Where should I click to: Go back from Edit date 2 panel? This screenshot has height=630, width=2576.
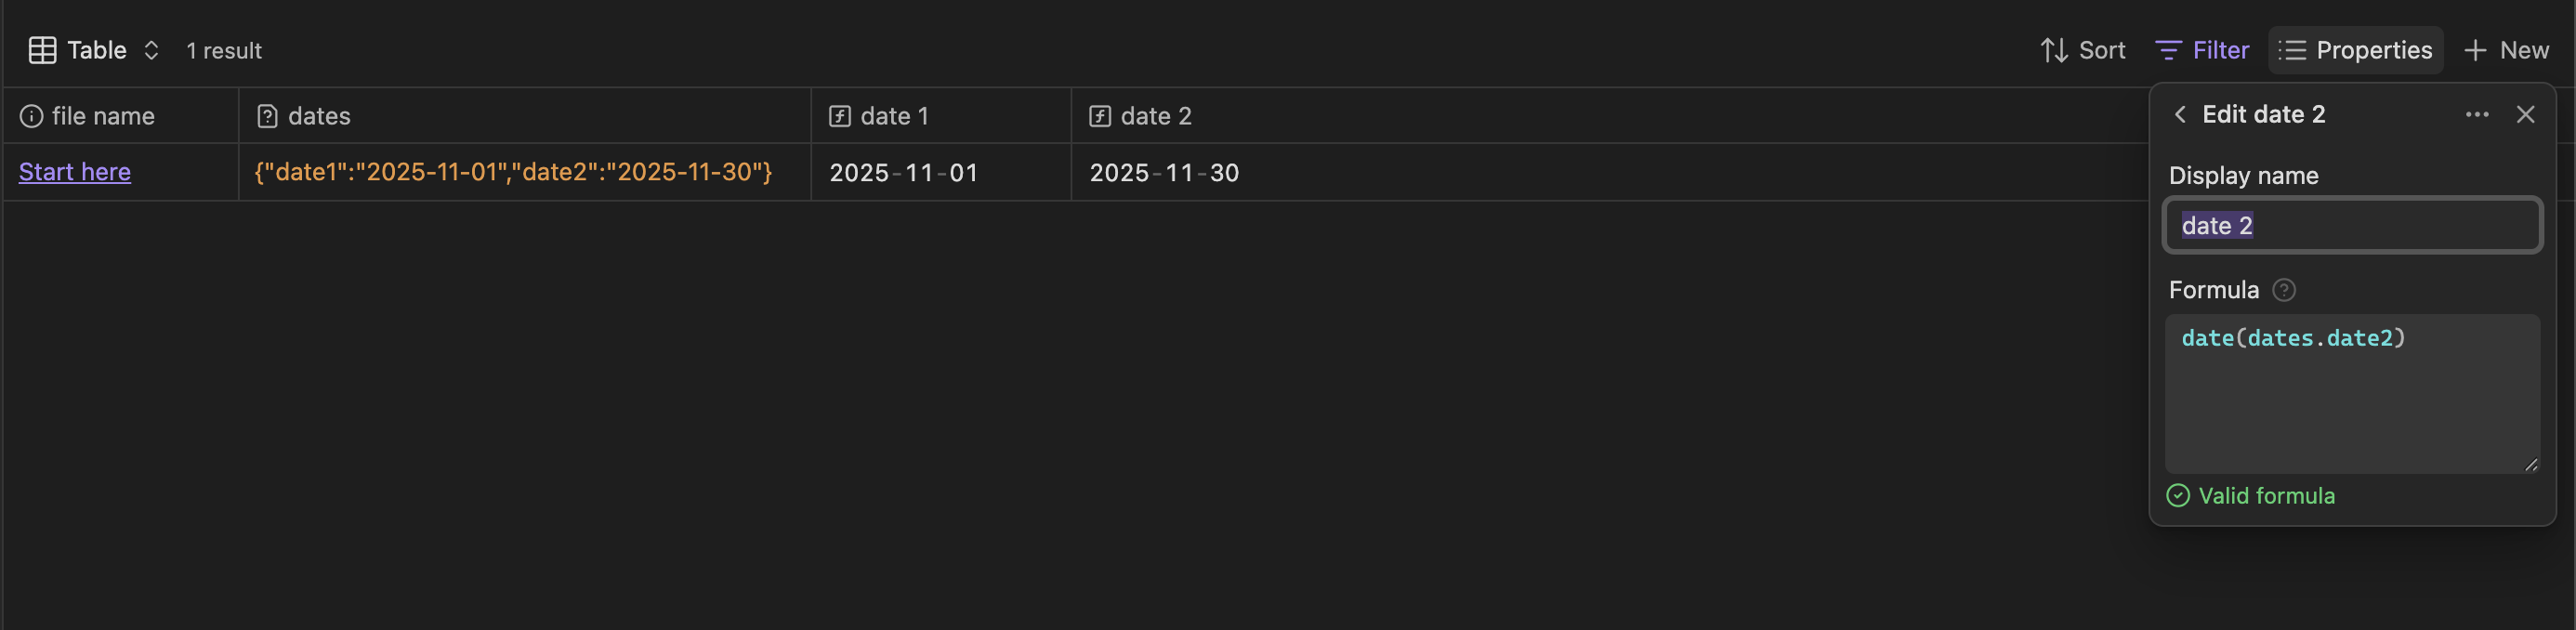[x=2180, y=114]
